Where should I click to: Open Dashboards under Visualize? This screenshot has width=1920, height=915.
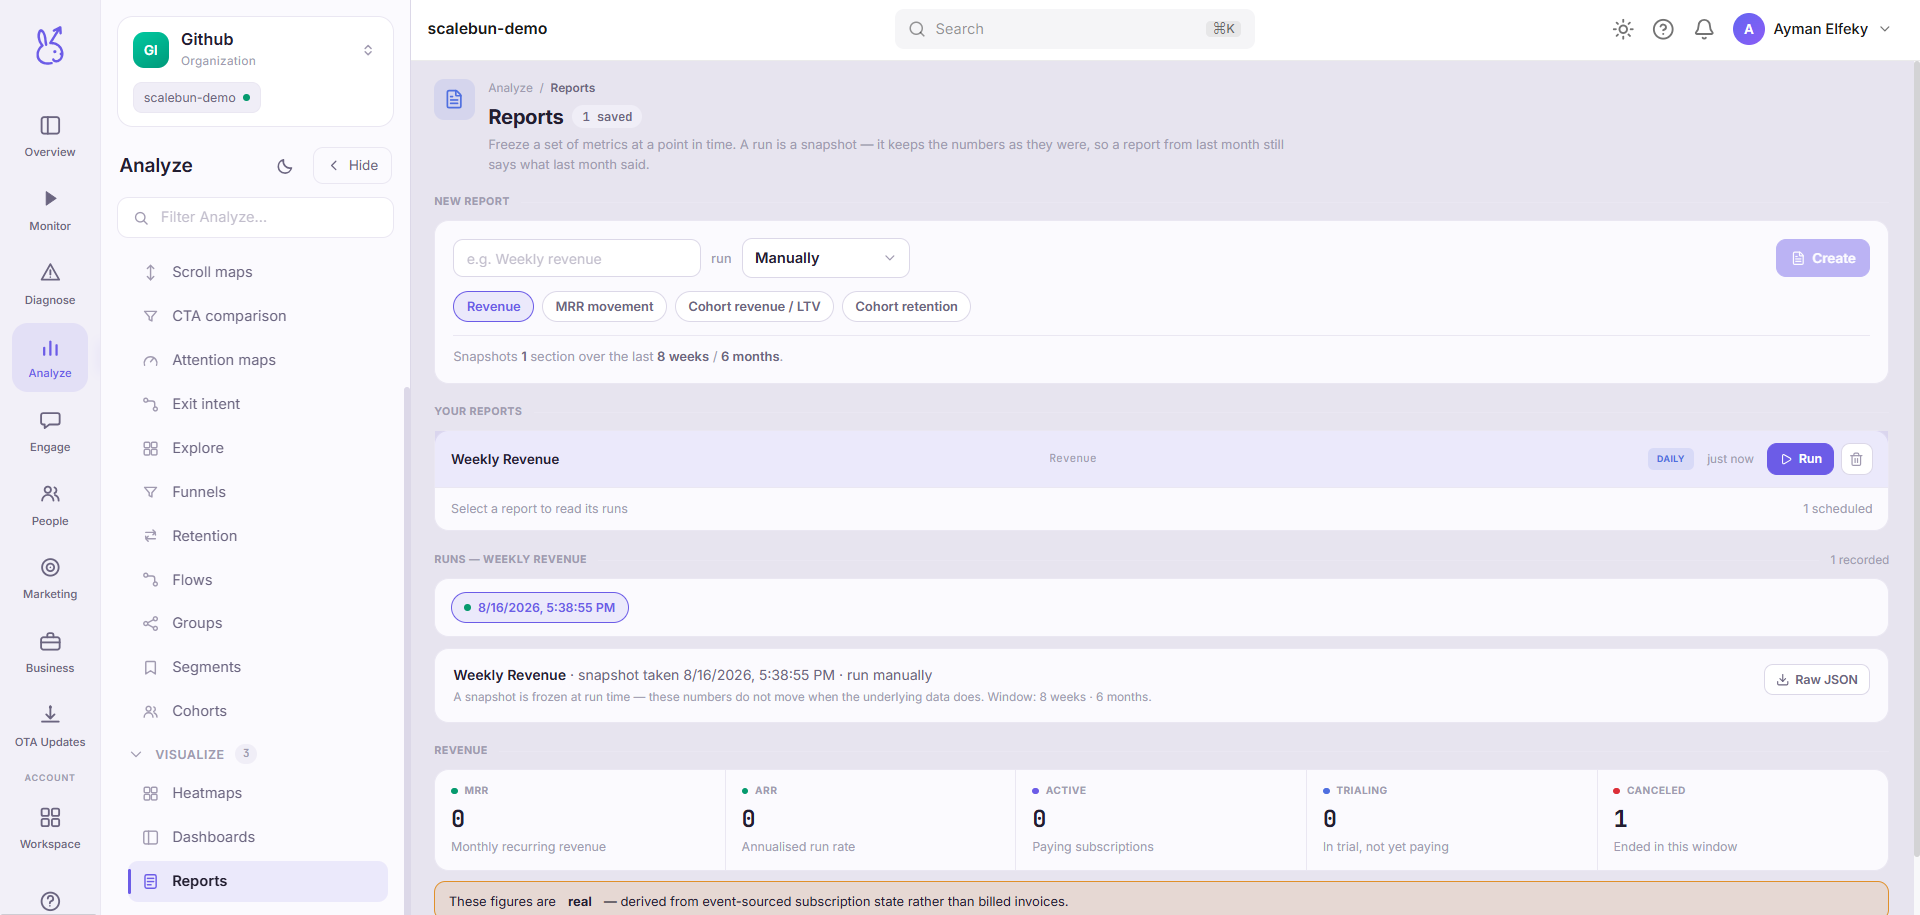tap(258, 837)
